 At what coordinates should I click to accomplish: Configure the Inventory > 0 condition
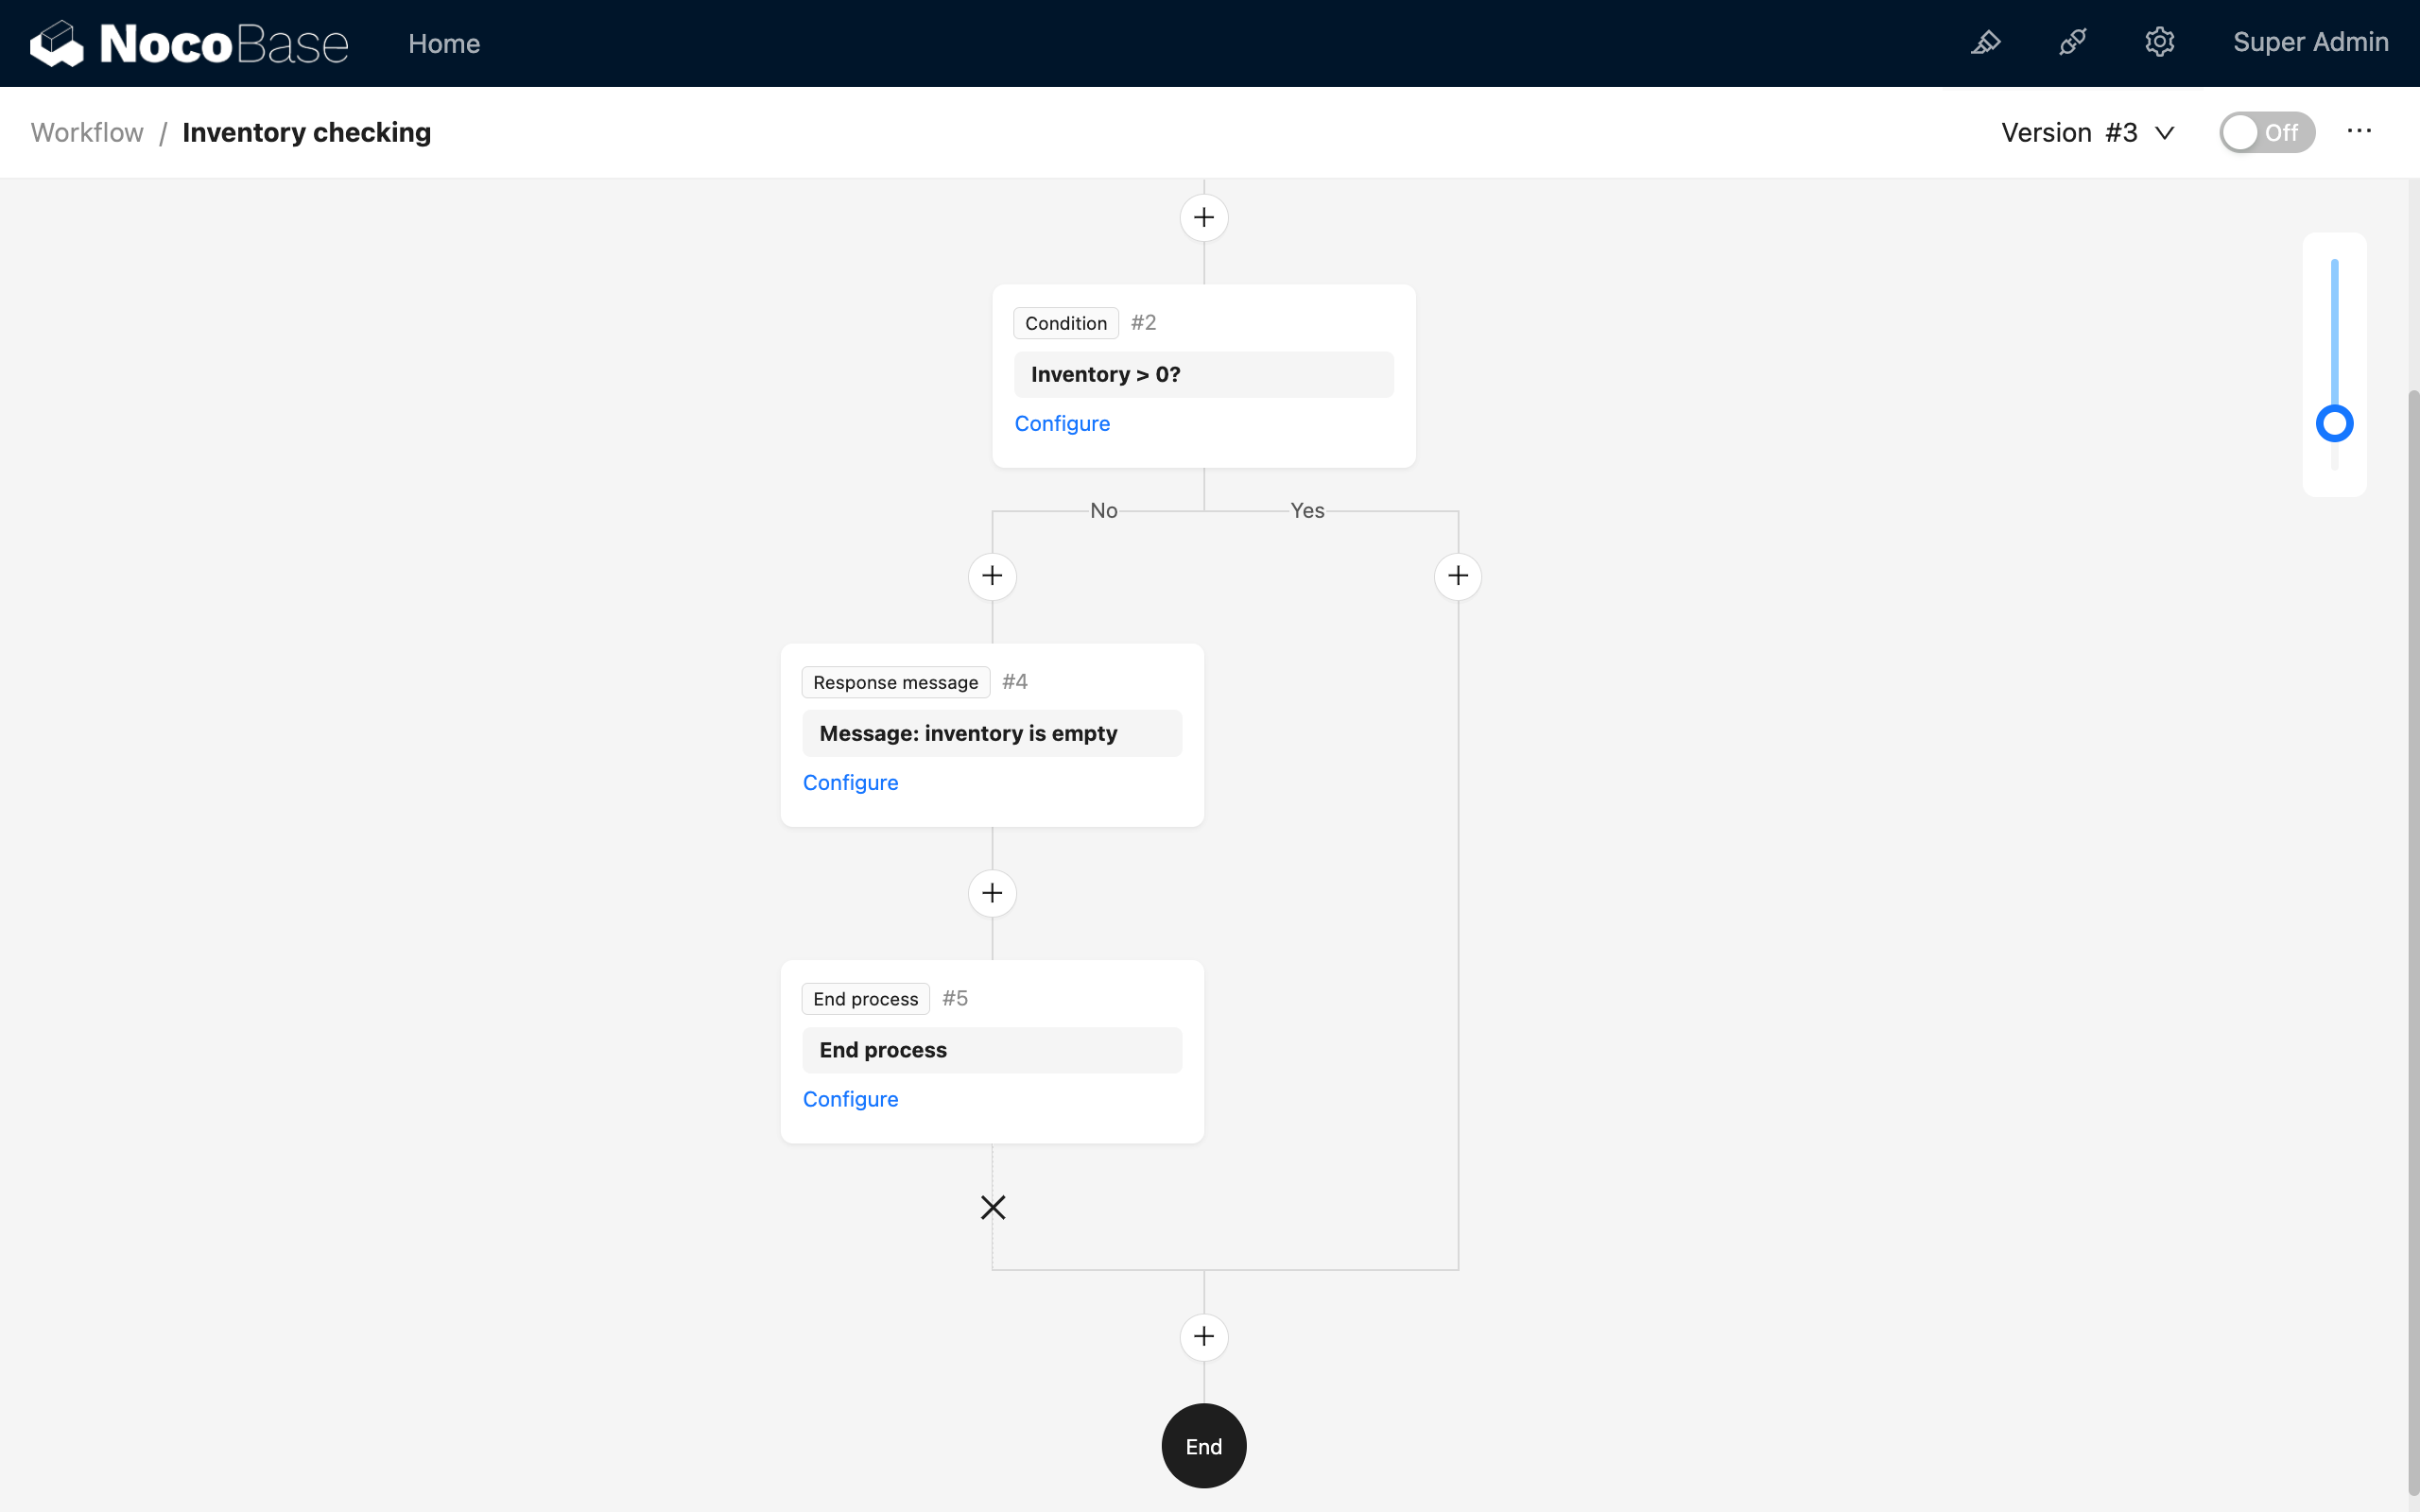tap(1062, 423)
